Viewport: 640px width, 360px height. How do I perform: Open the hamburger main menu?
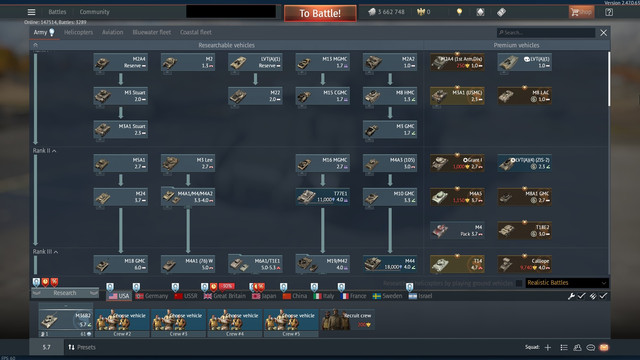31,12
